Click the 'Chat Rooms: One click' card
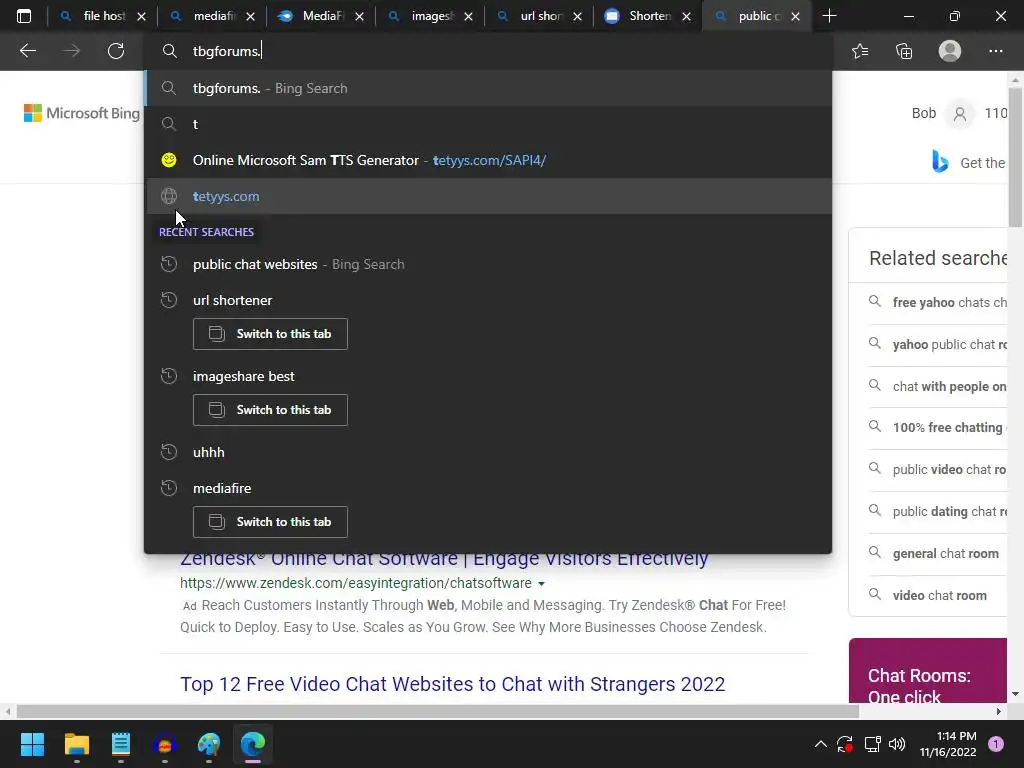This screenshot has width=1024, height=768. 928,671
